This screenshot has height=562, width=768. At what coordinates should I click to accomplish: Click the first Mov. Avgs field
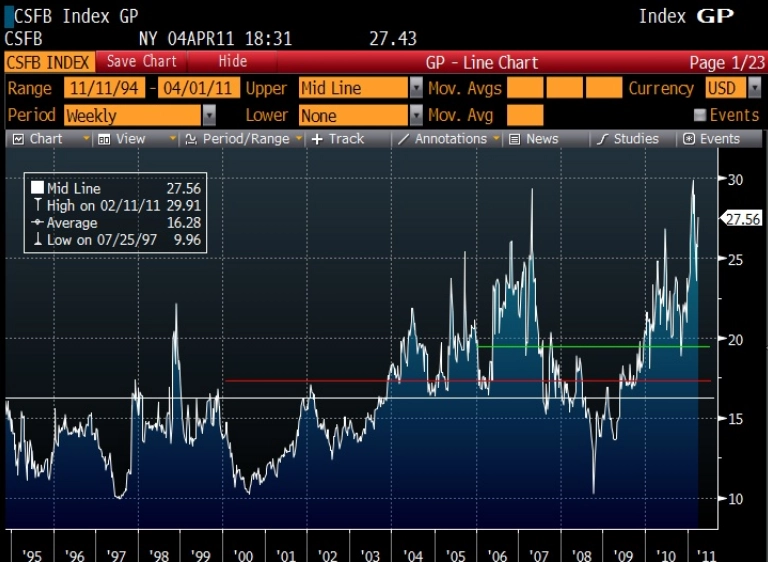[525, 88]
